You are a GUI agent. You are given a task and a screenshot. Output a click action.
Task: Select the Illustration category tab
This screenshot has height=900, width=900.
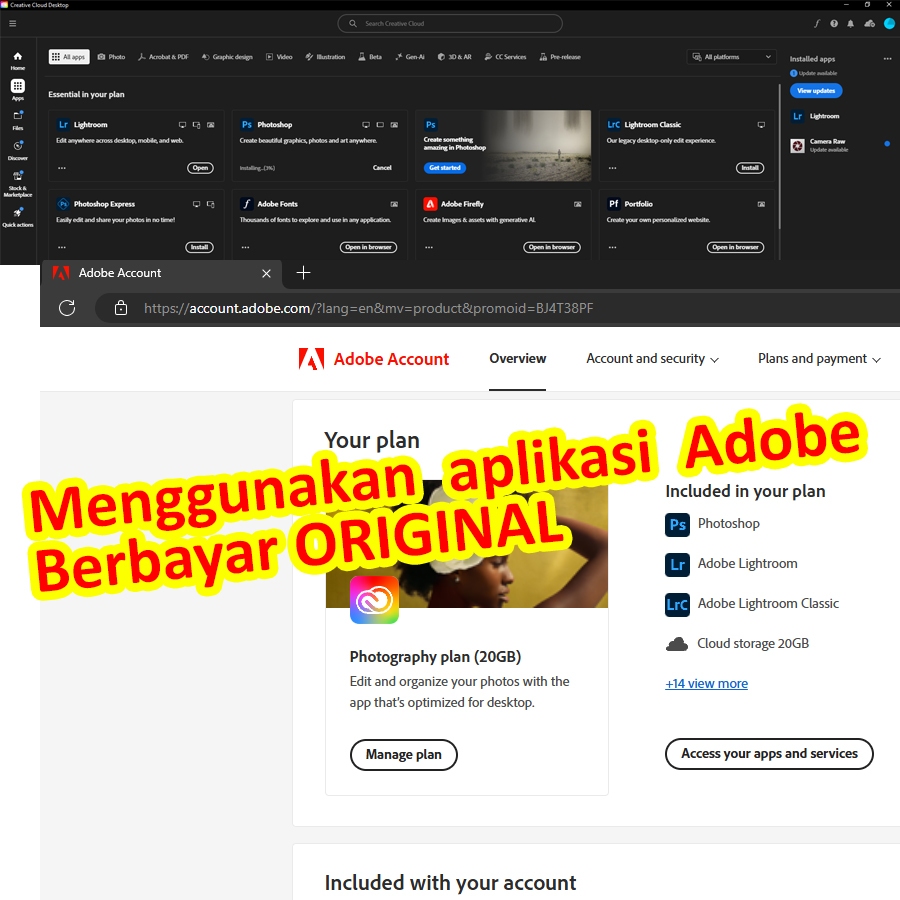coord(325,57)
